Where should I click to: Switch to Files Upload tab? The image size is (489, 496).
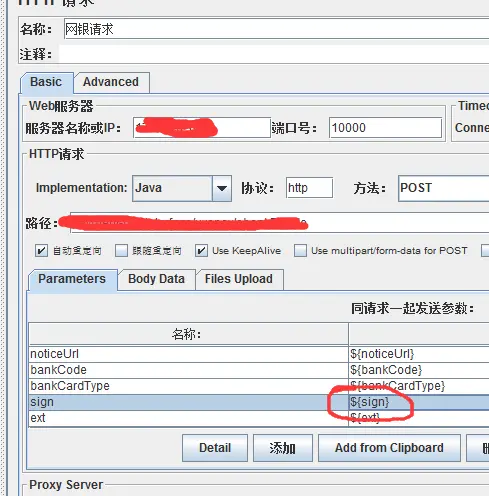click(239, 279)
